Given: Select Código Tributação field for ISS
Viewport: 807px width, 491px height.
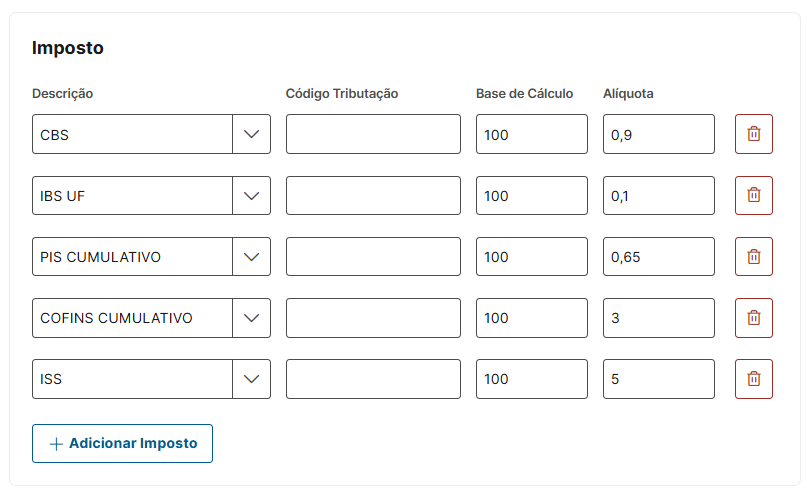Looking at the screenshot, I should tap(373, 379).
